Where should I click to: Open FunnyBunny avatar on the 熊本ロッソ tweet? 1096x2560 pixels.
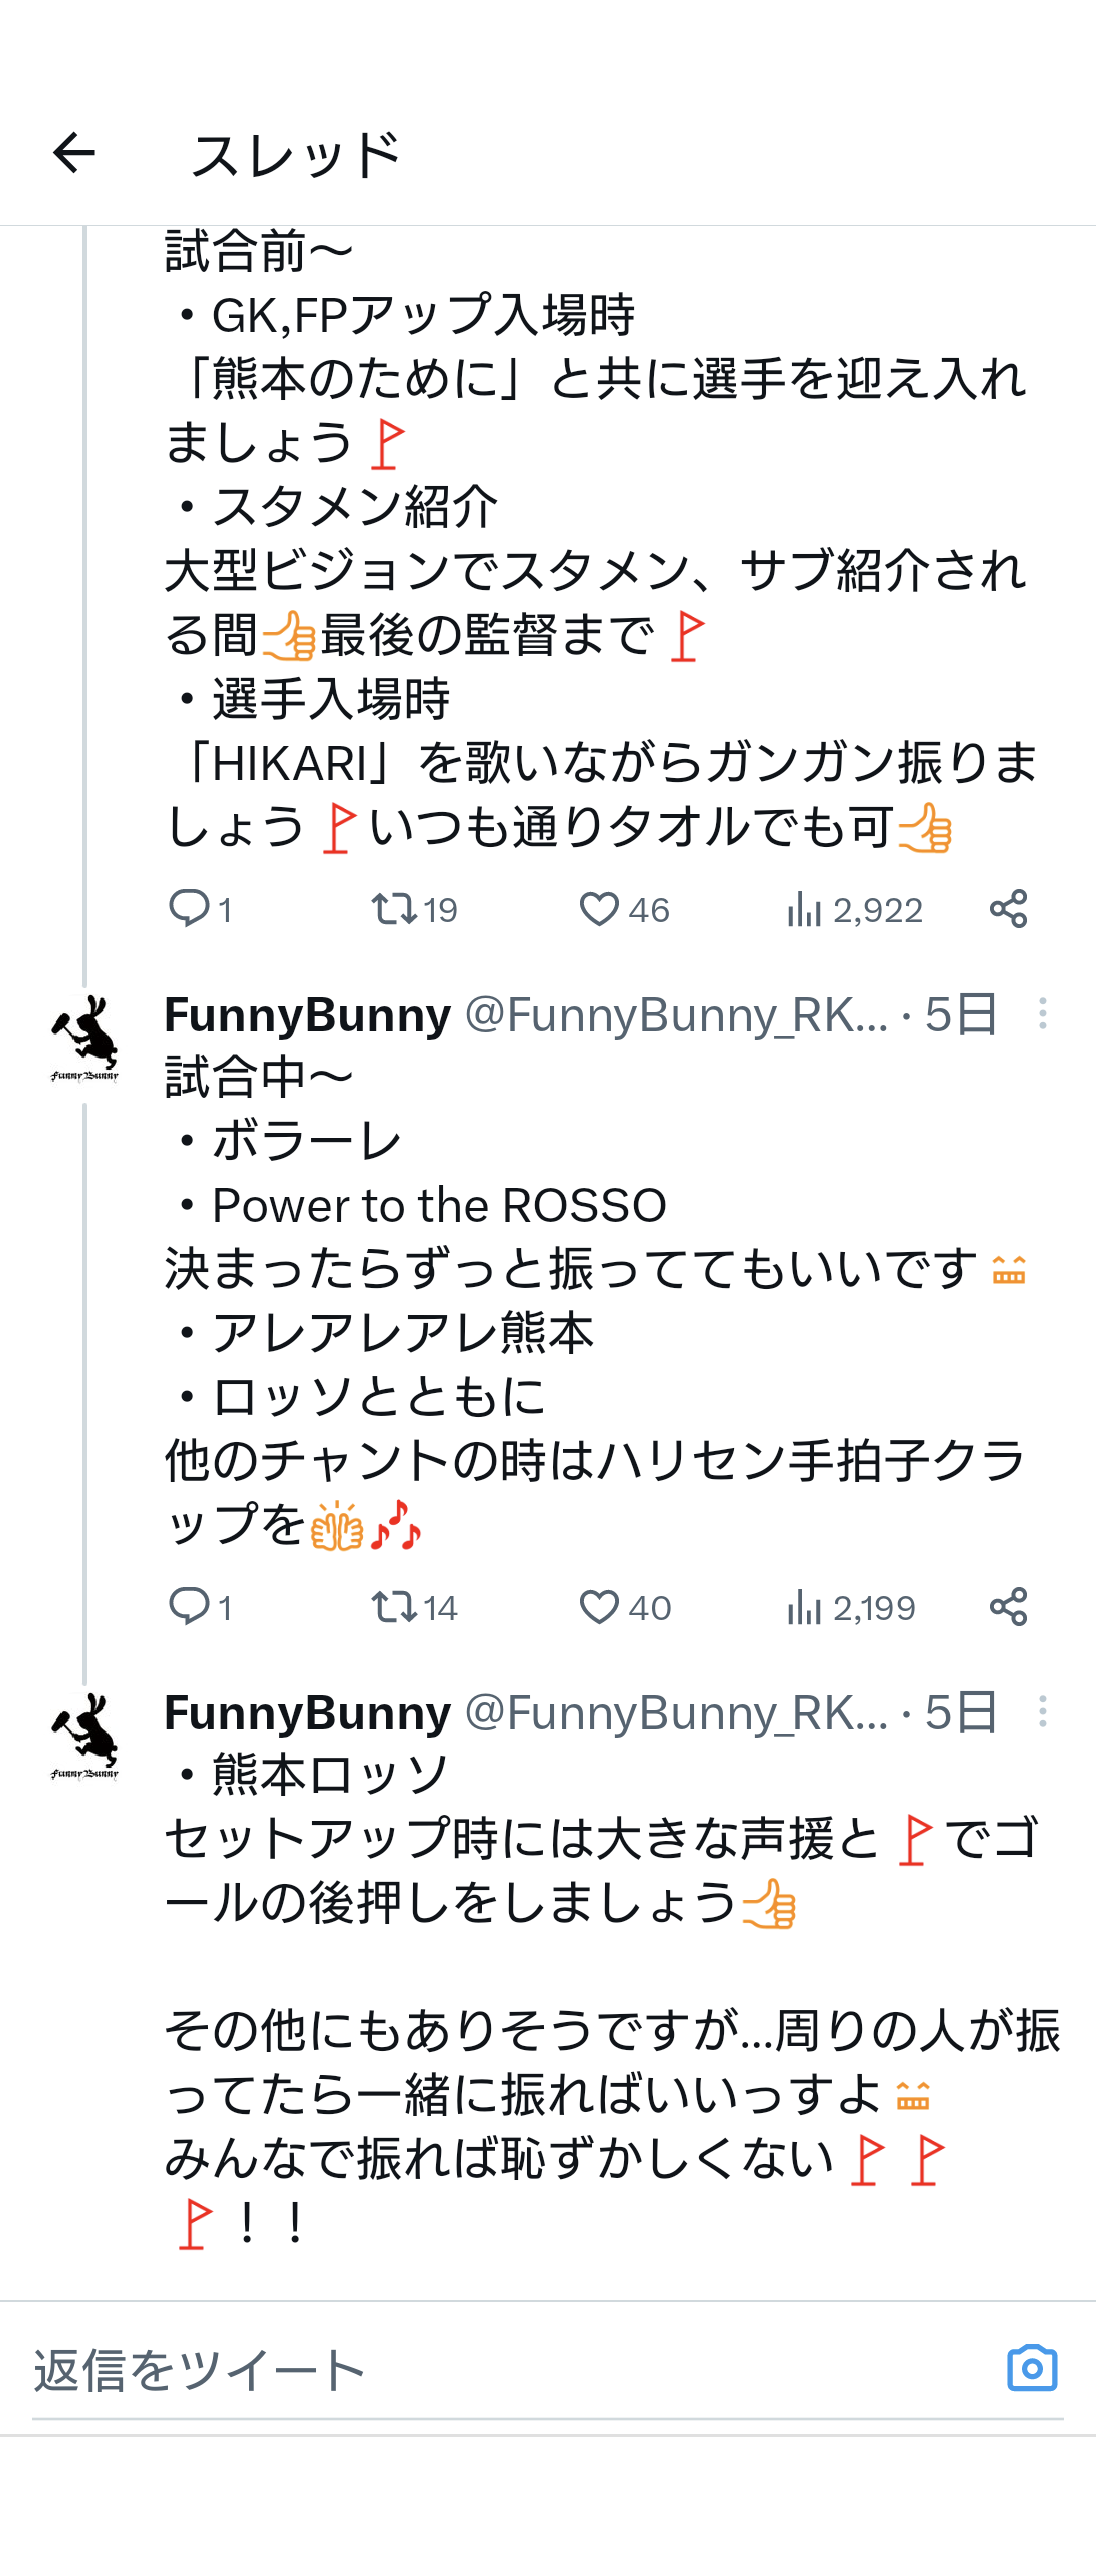pyautogui.click(x=85, y=1736)
